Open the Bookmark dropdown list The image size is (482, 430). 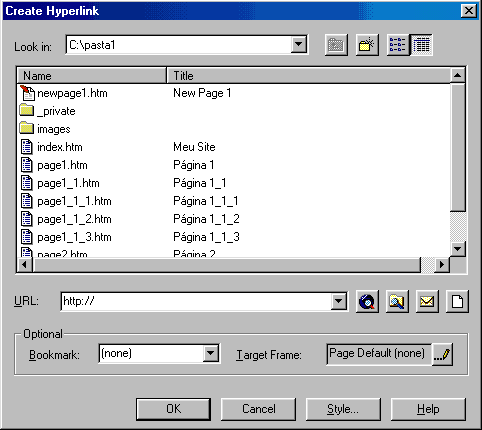(x=211, y=353)
